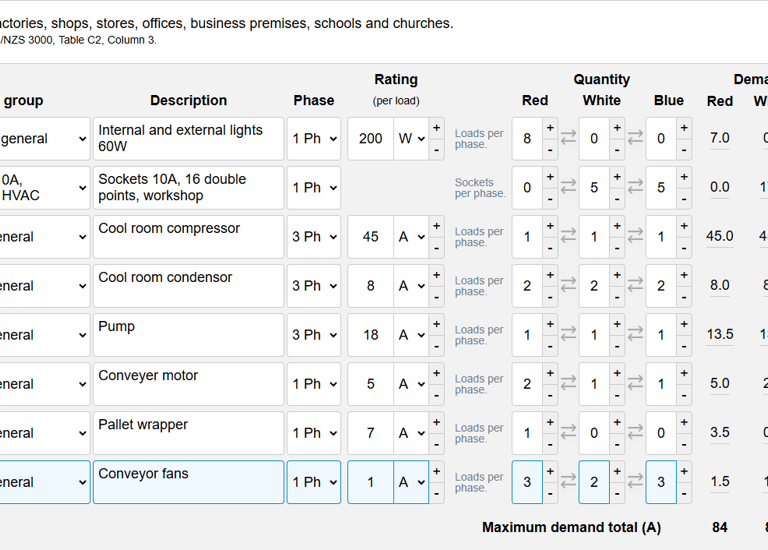The height and width of the screenshot is (550, 768).
Task: Swap white and blue for Sockets row
Action: (x=635, y=188)
